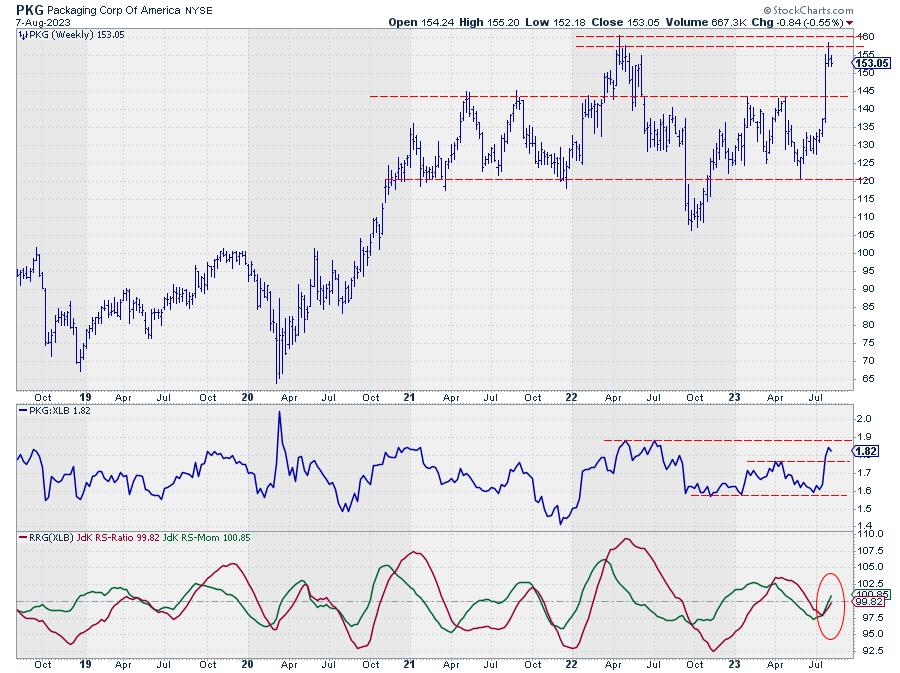
Task: Click the JdK RS-Mom 100.85 legend text
Action: pos(206,538)
